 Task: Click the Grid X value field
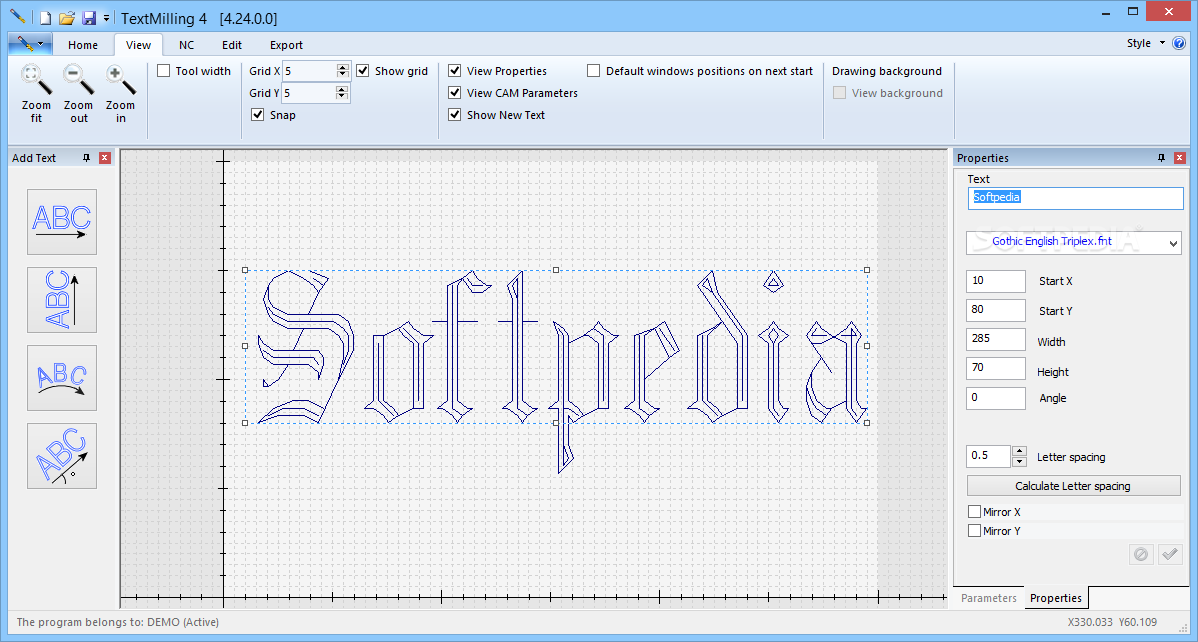click(x=309, y=71)
